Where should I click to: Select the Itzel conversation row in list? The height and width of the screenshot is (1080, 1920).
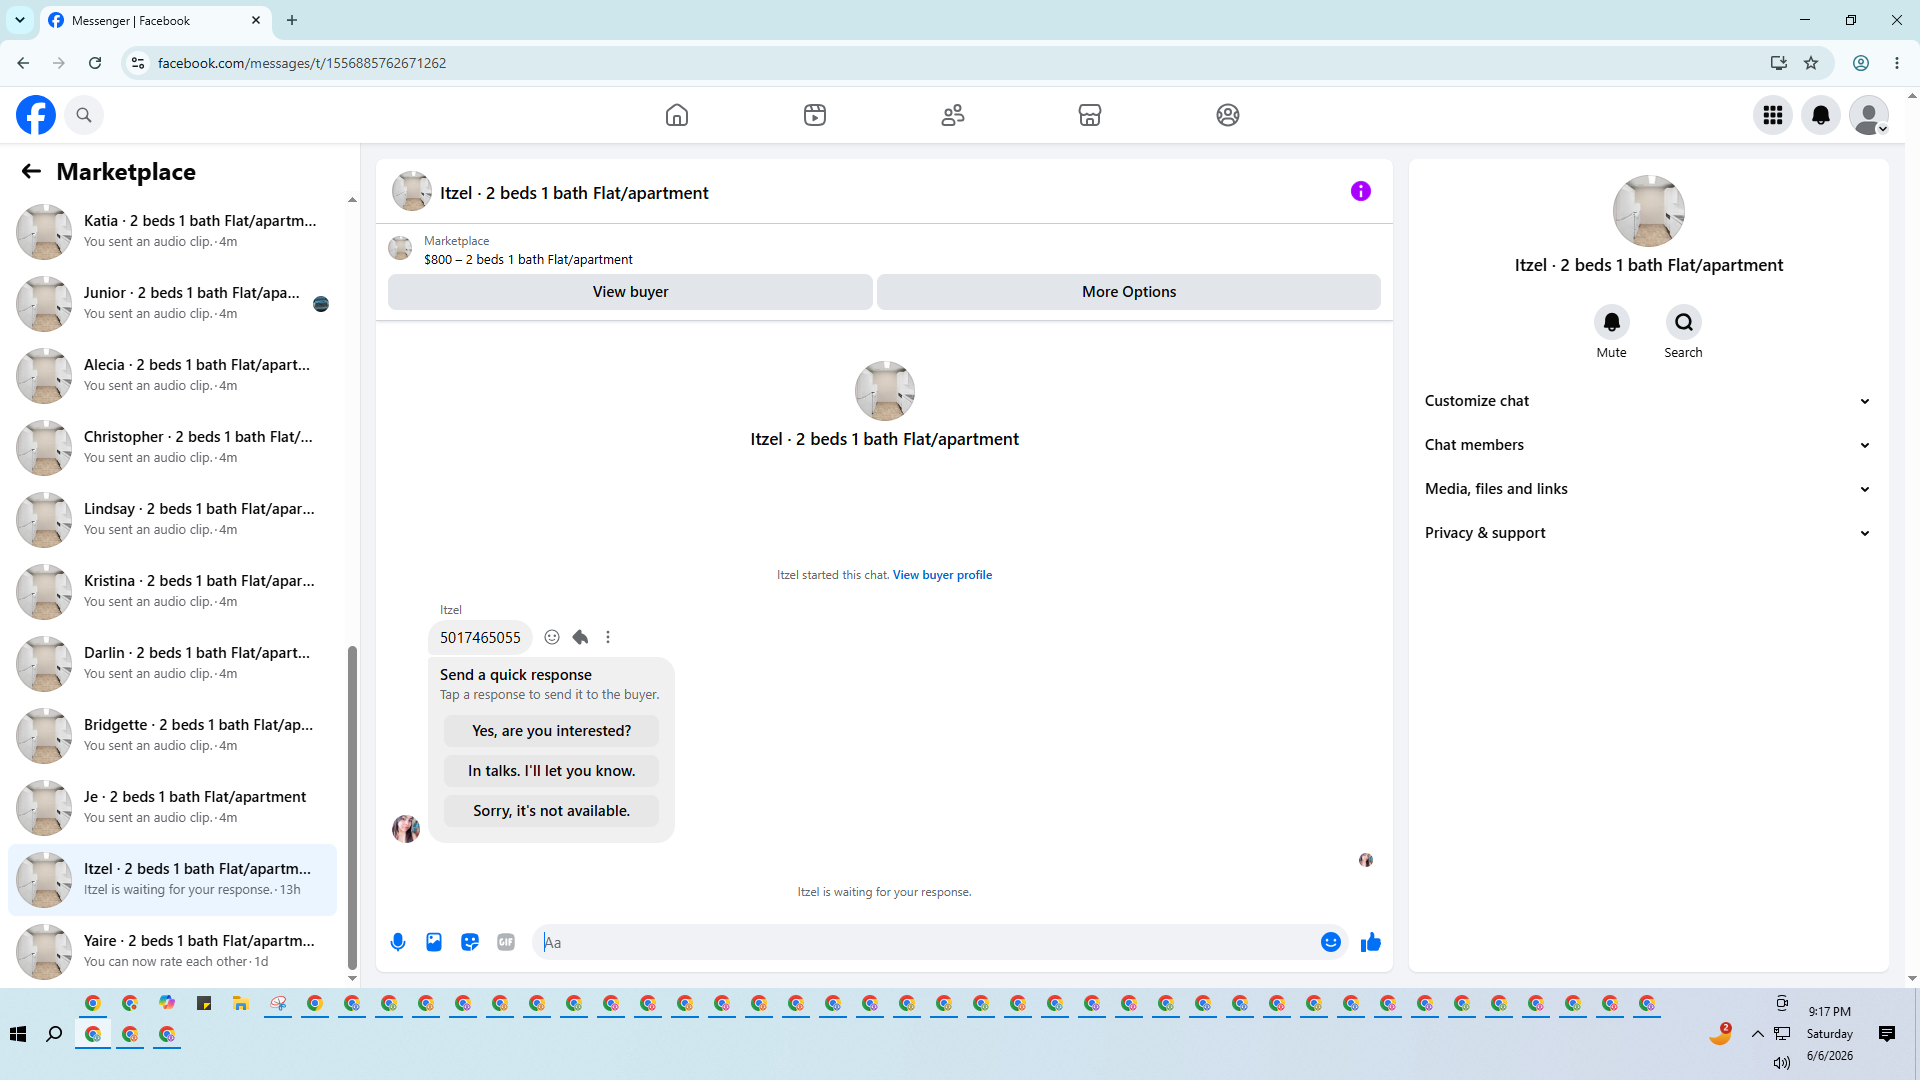[173, 879]
